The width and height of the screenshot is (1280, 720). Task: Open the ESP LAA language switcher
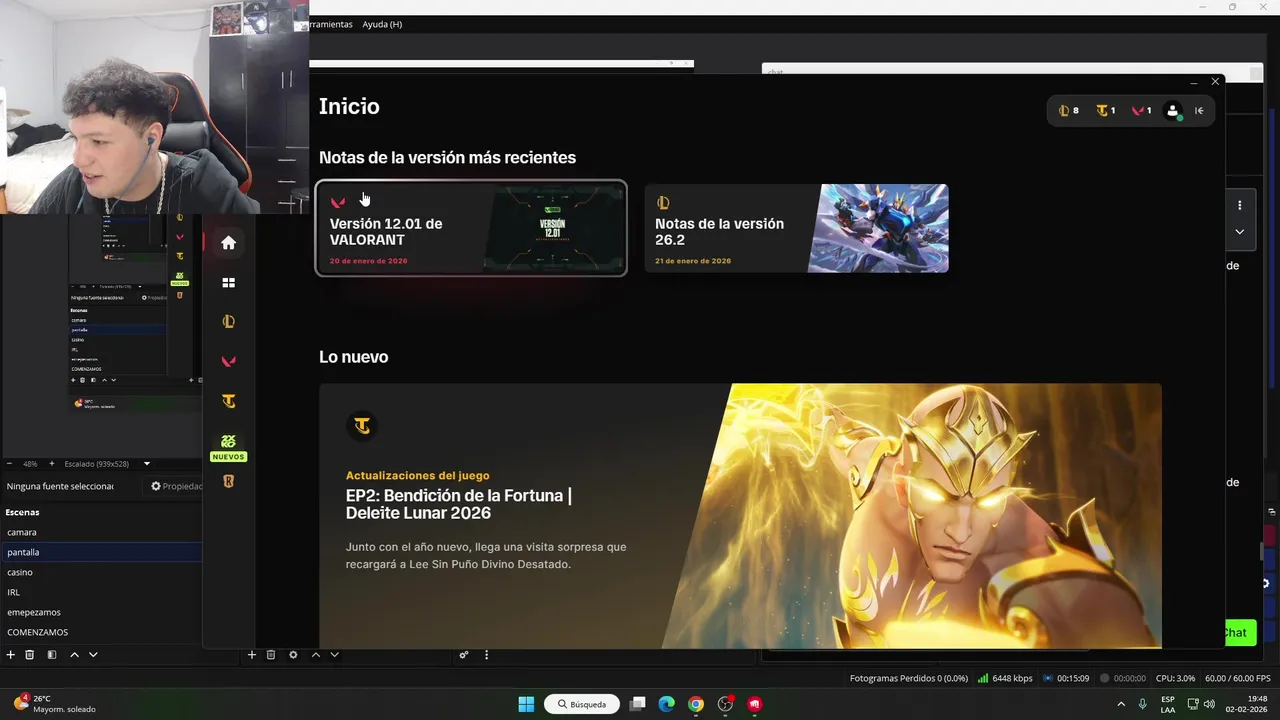click(1168, 704)
